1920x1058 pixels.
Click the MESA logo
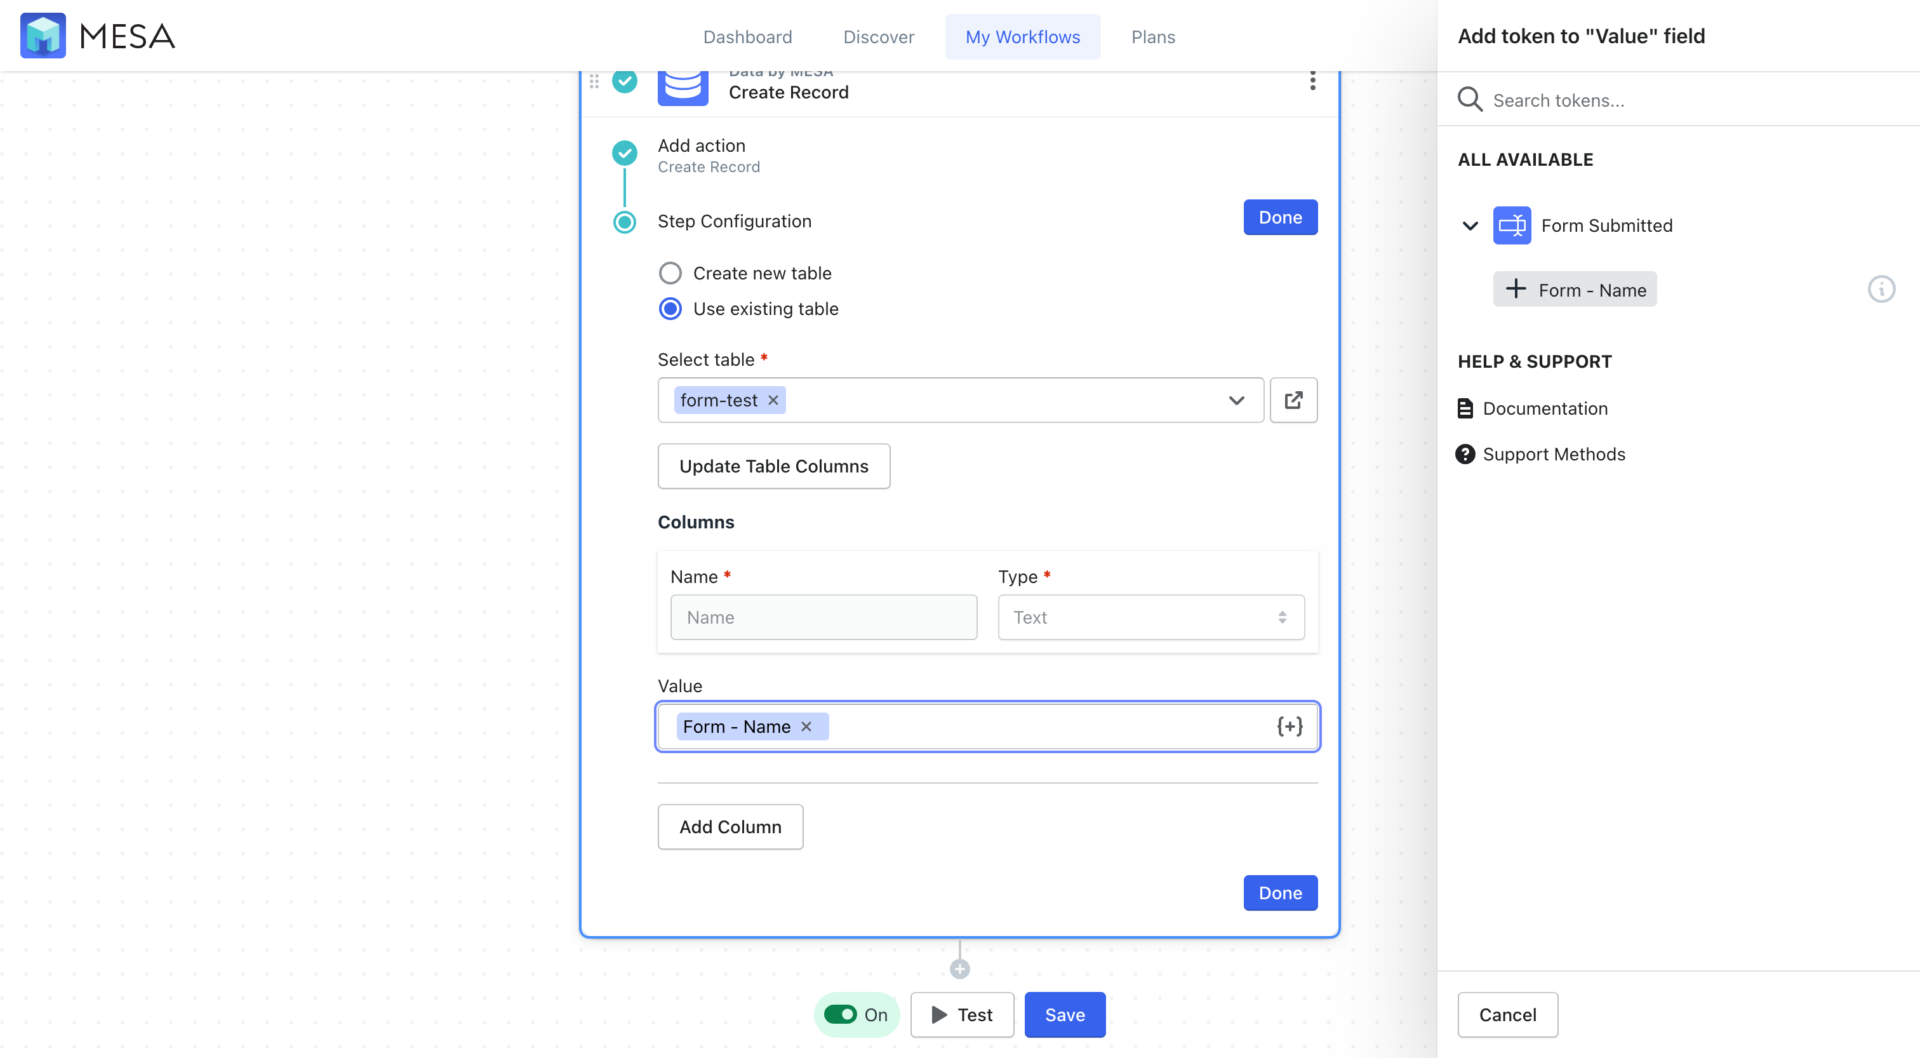(x=95, y=35)
